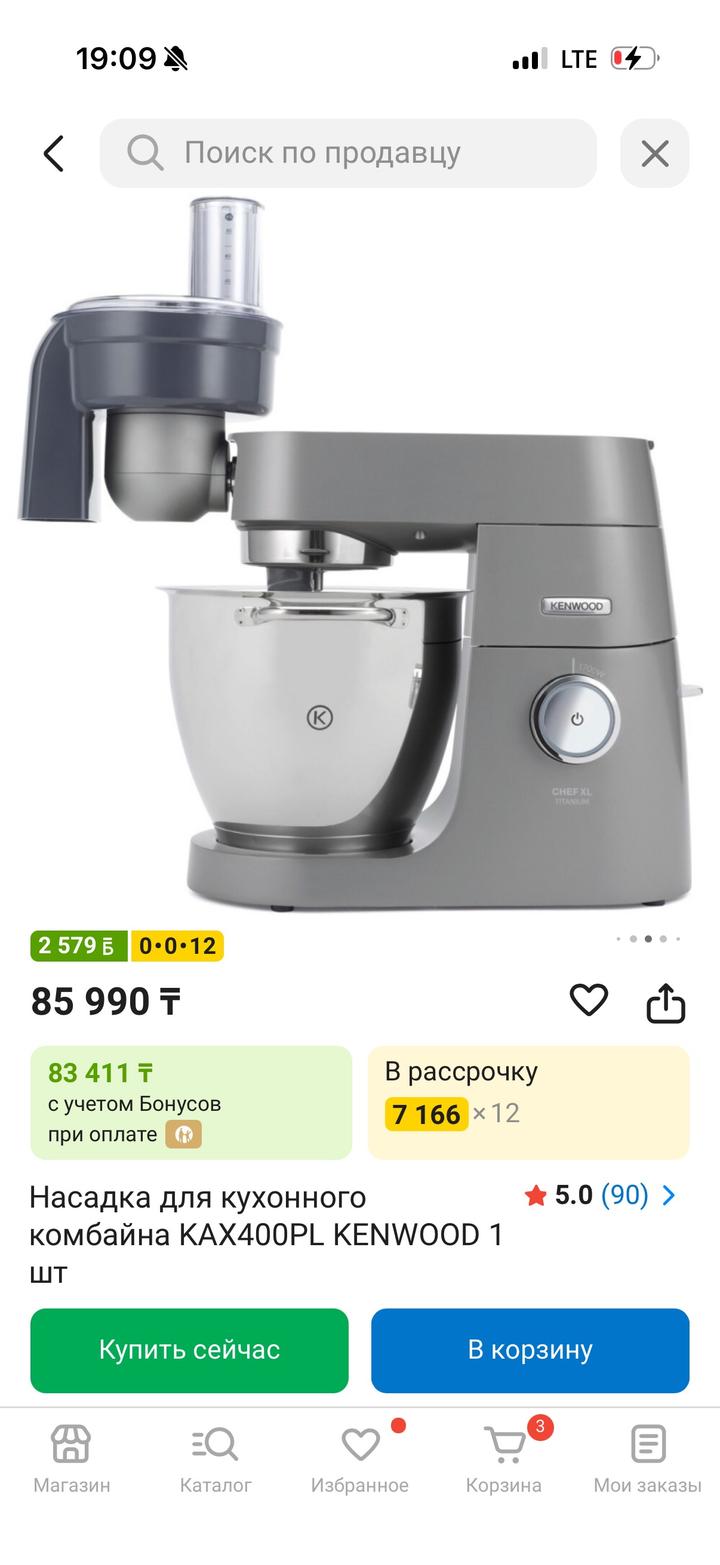Focus the Поиск по продавцу search field
The height and width of the screenshot is (1565, 720).
click(x=348, y=153)
